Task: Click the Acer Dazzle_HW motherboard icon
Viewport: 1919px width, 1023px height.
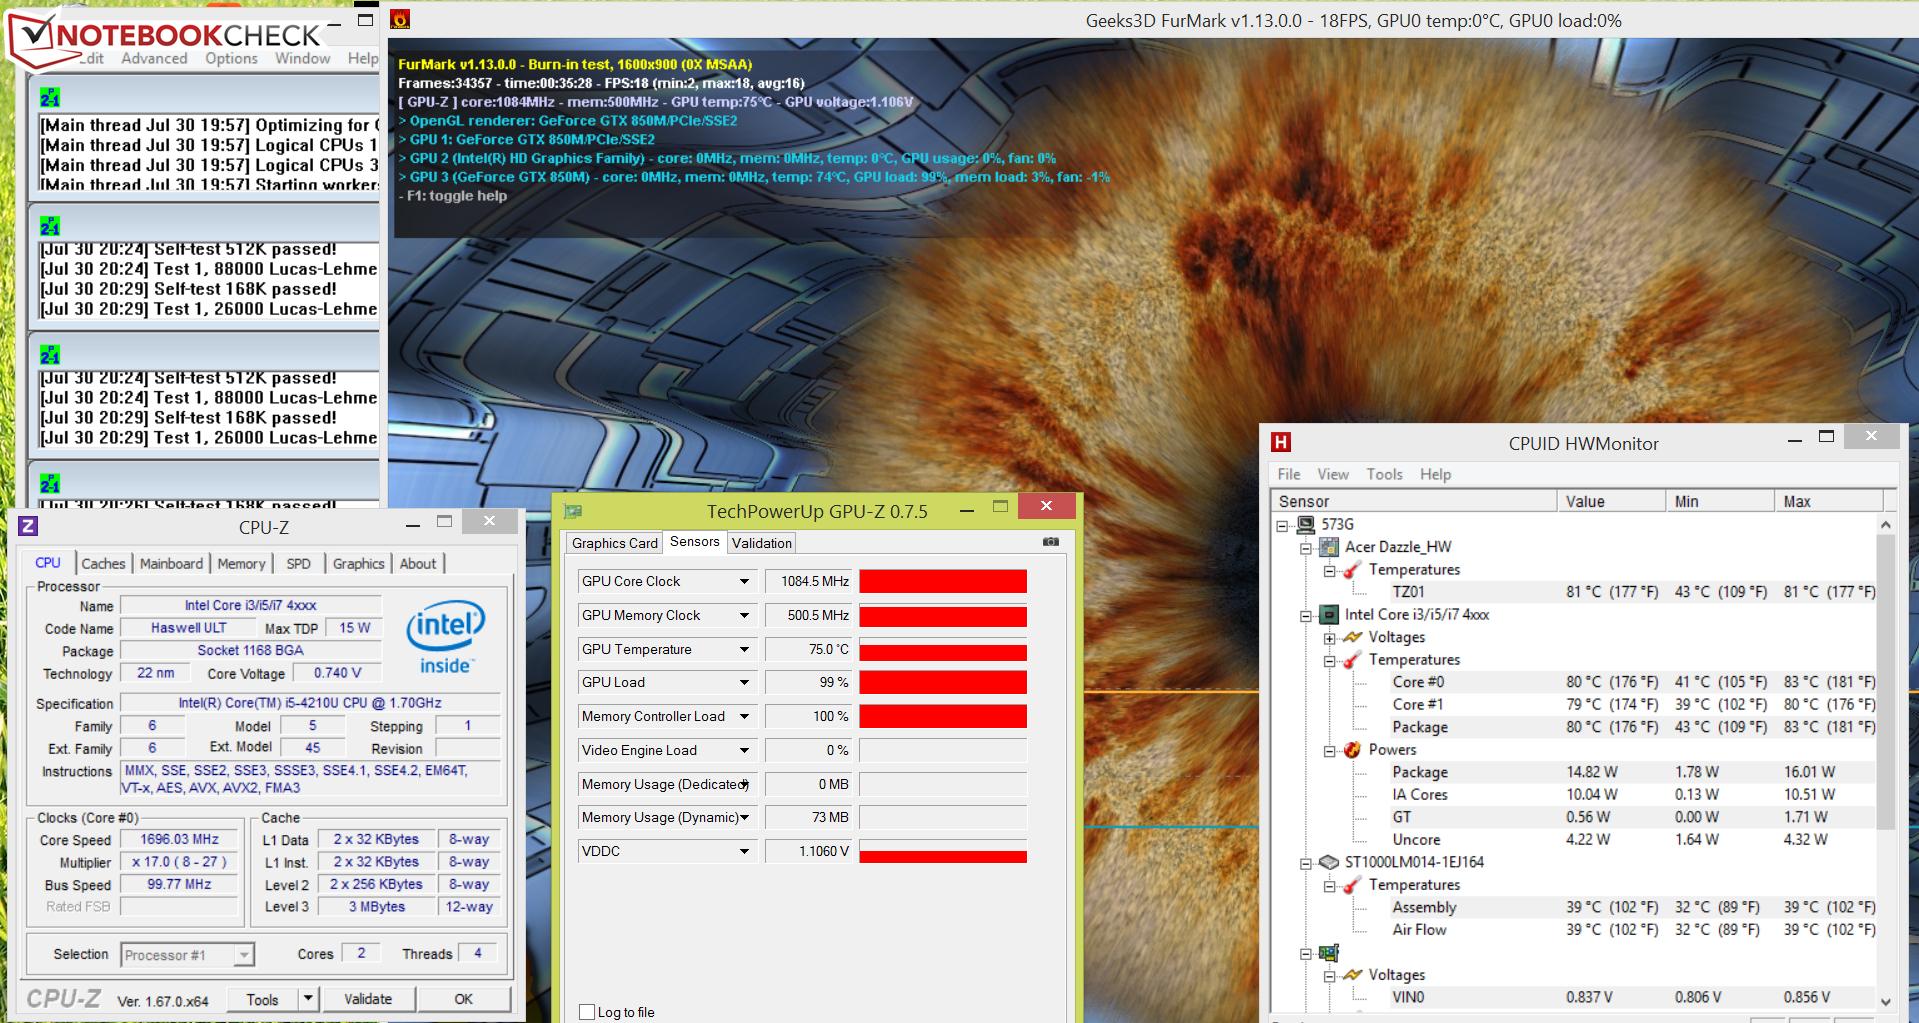Action: tap(1329, 547)
